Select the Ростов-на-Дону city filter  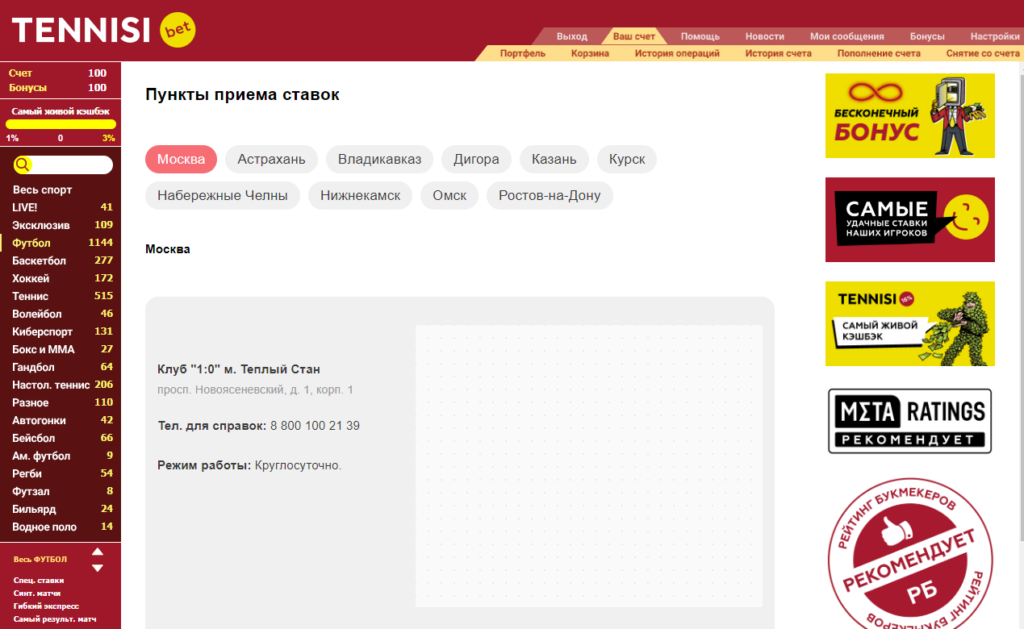click(x=549, y=196)
